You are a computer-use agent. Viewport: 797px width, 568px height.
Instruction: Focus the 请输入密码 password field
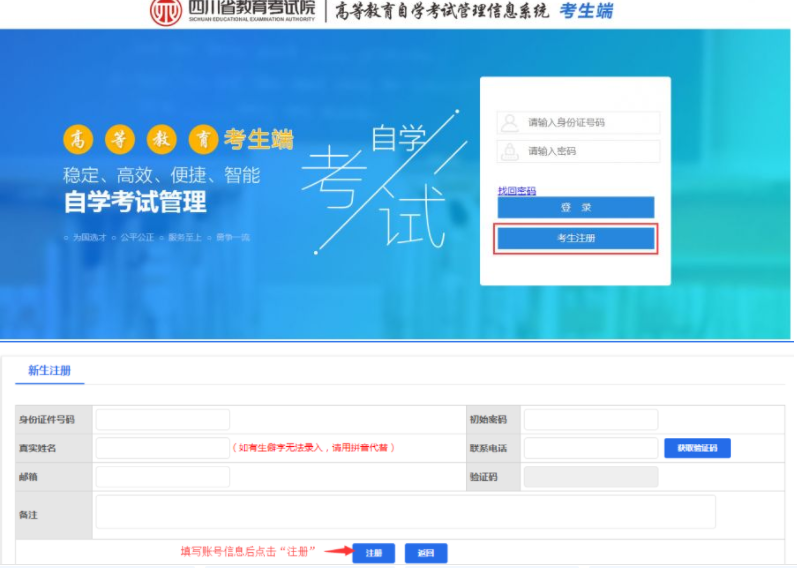tap(578, 151)
